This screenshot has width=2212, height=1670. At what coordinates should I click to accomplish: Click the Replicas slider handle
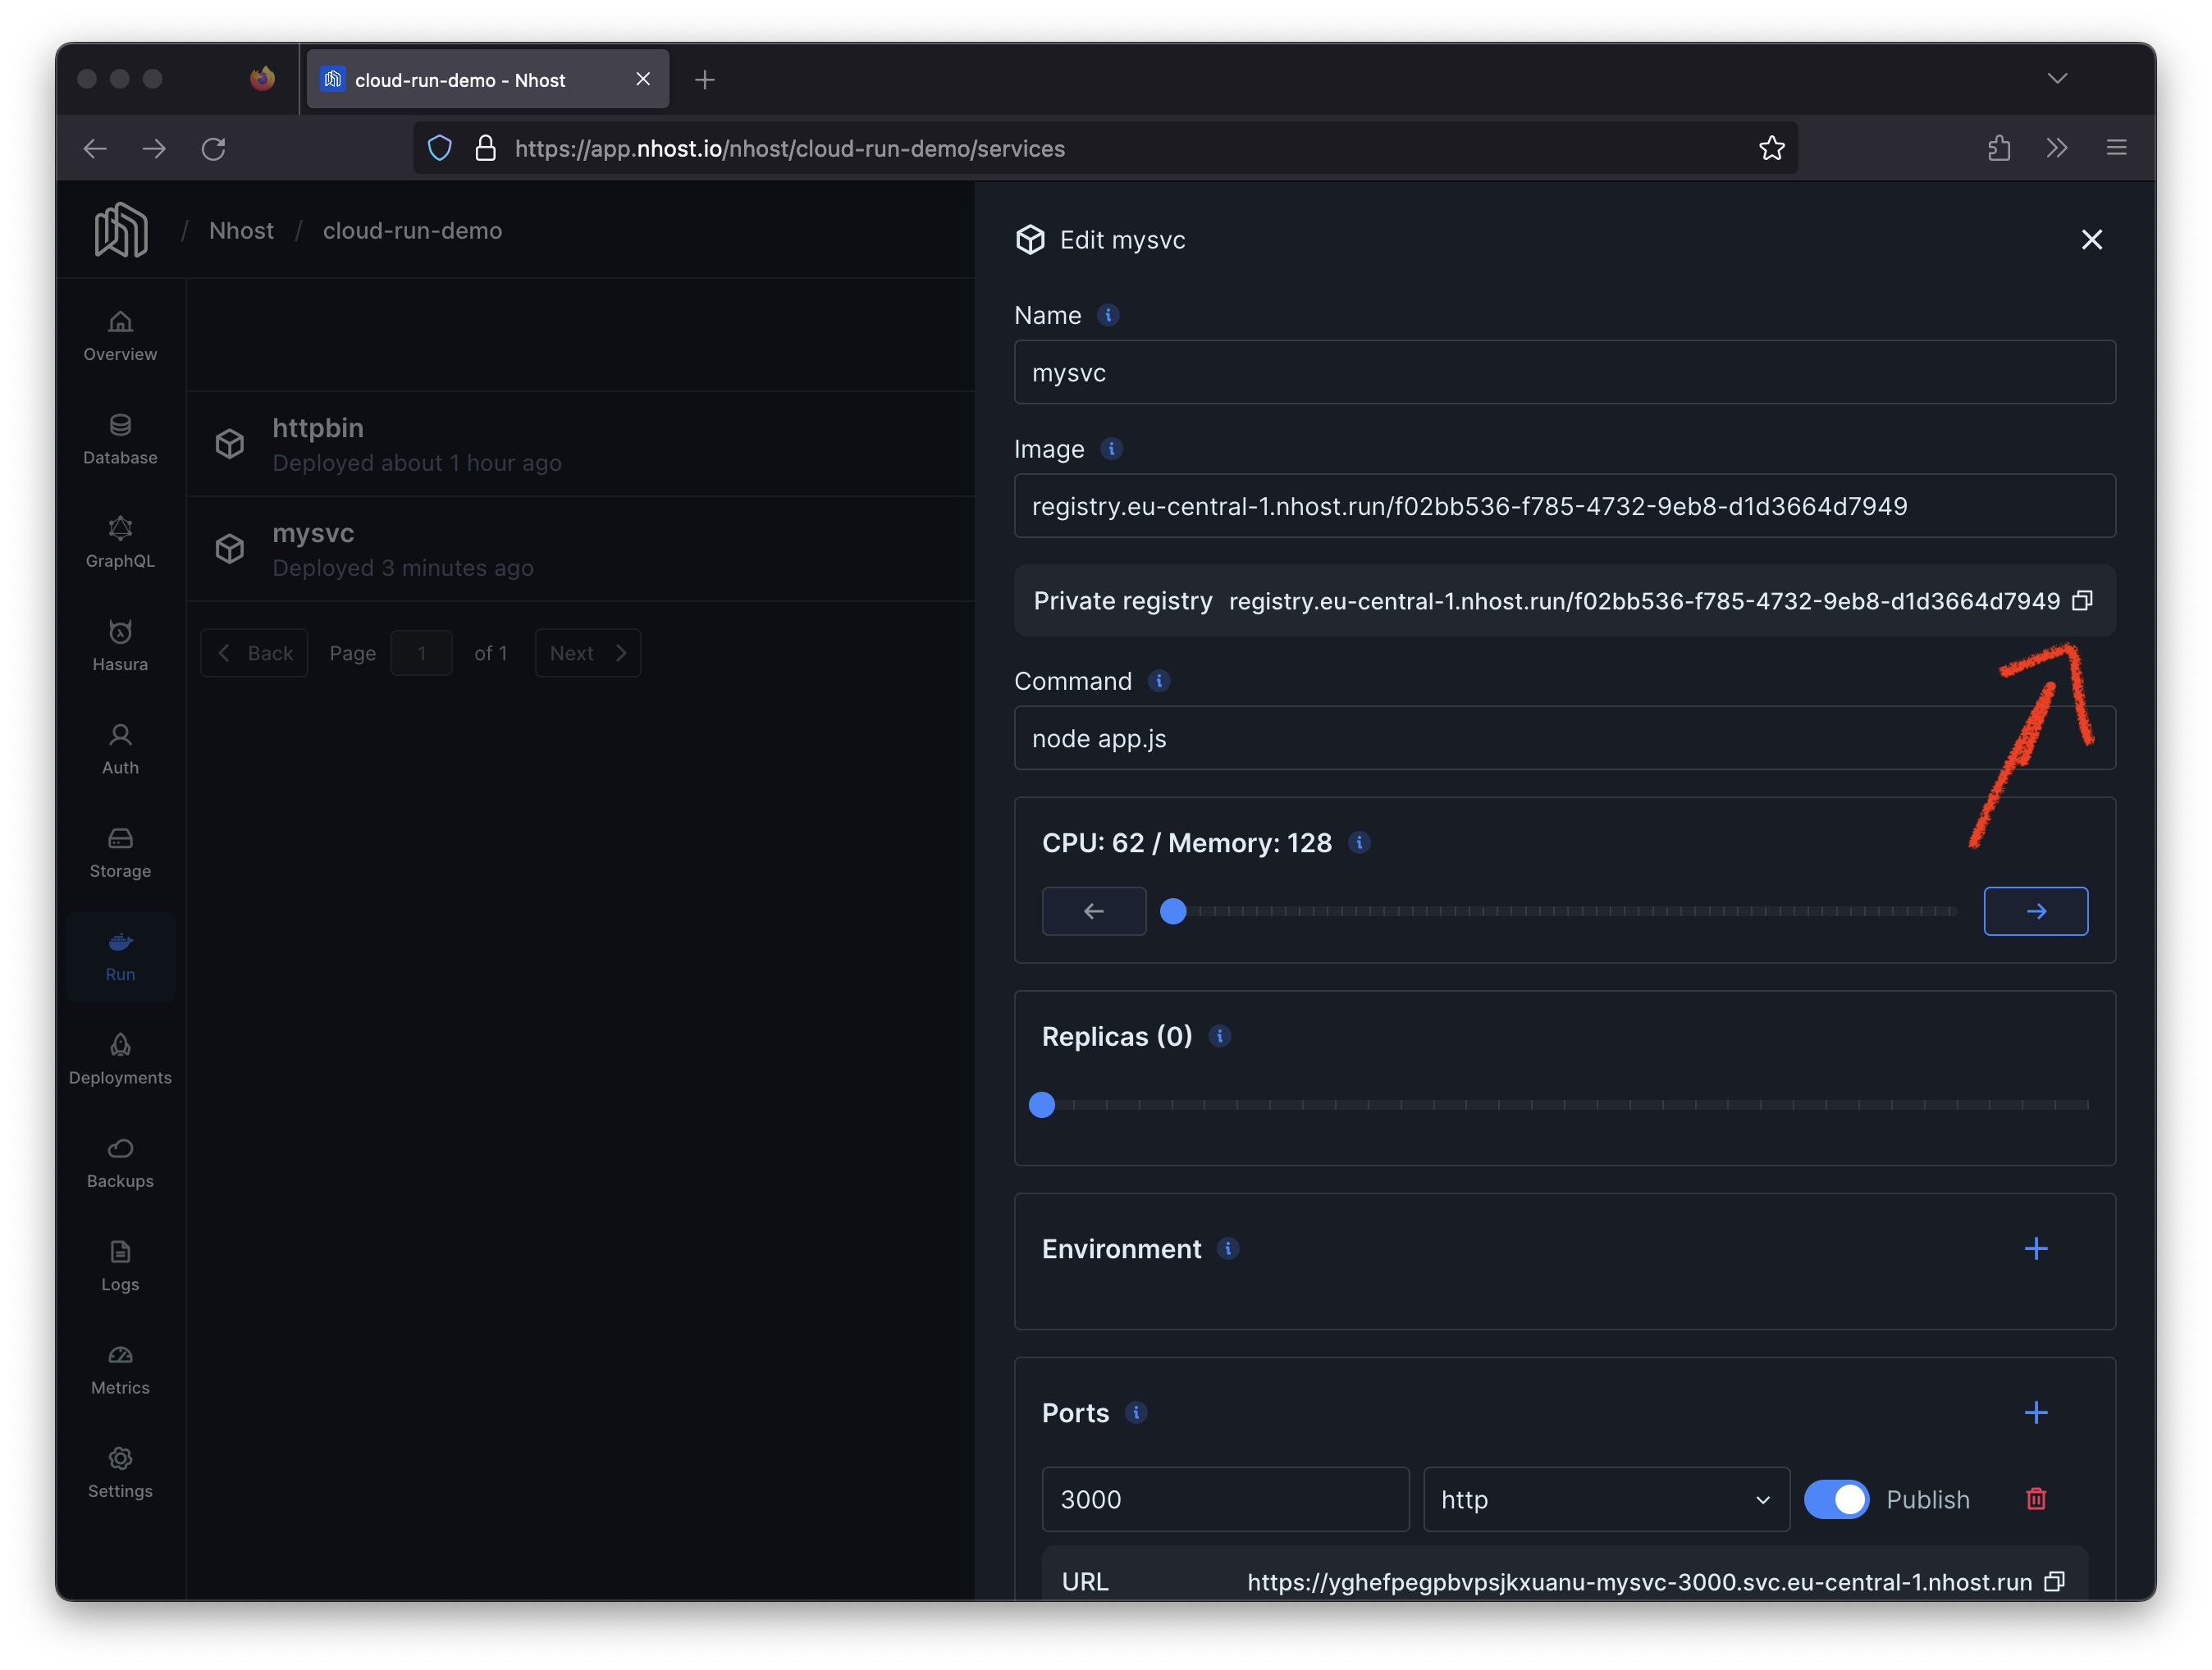click(x=1042, y=1104)
